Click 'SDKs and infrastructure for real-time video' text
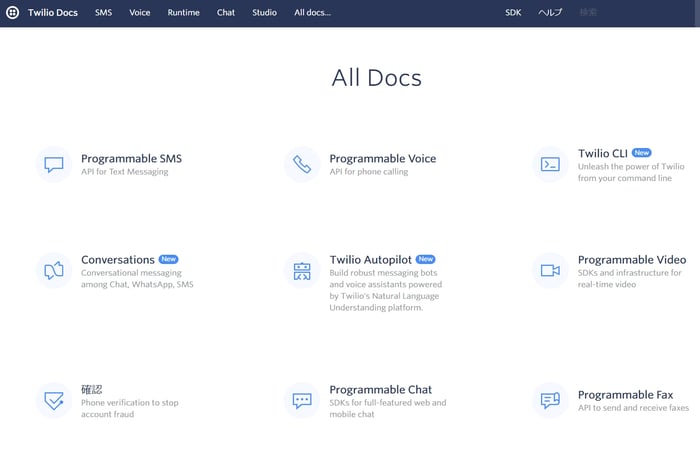The width and height of the screenshot is (700, 451). [x=629, y=279]
